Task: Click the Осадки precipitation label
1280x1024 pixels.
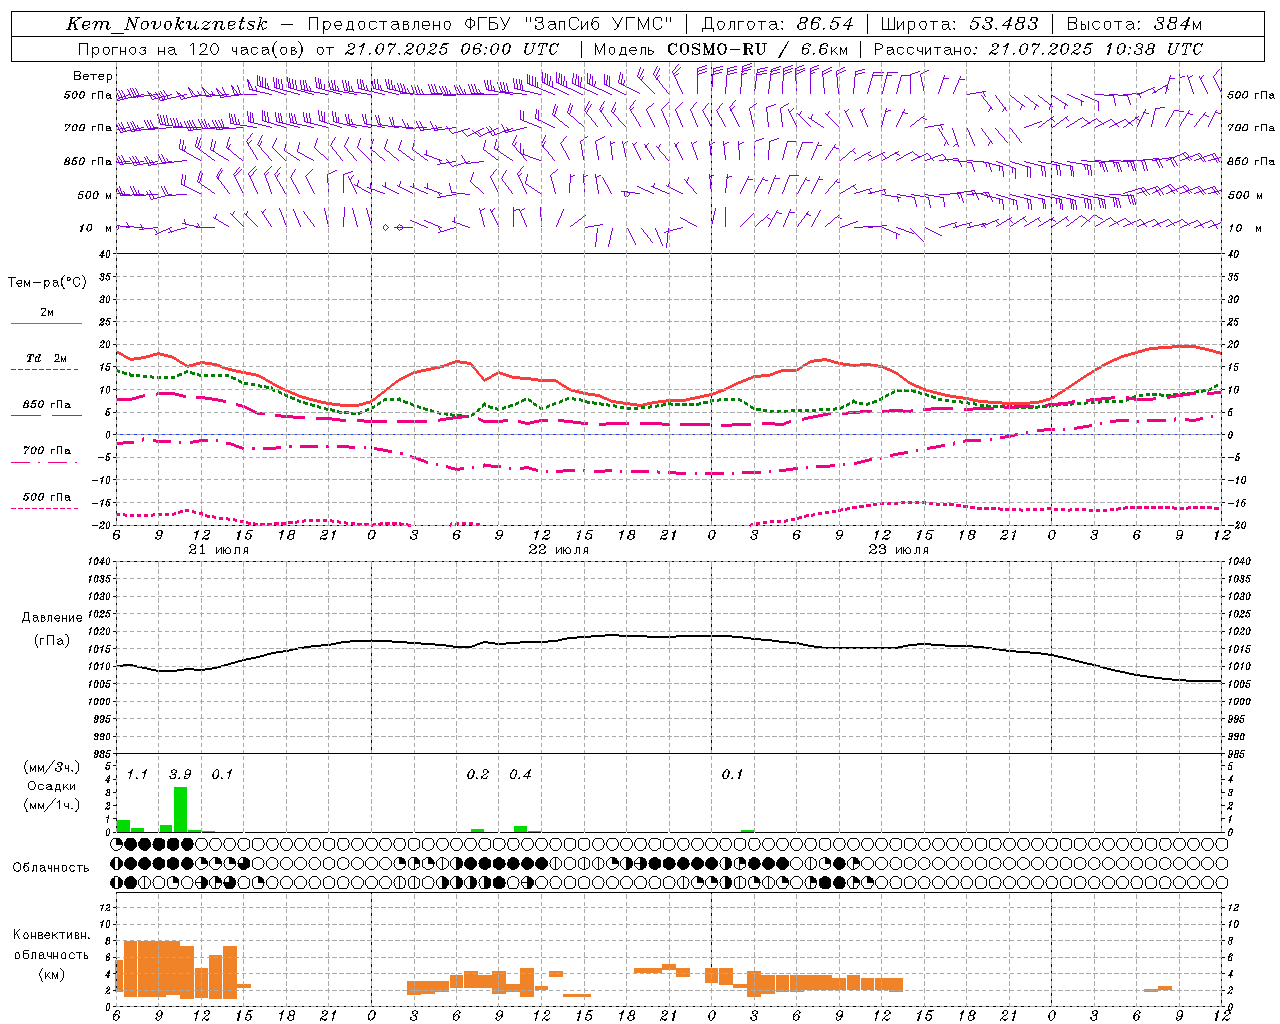Action: click(51, 786)
